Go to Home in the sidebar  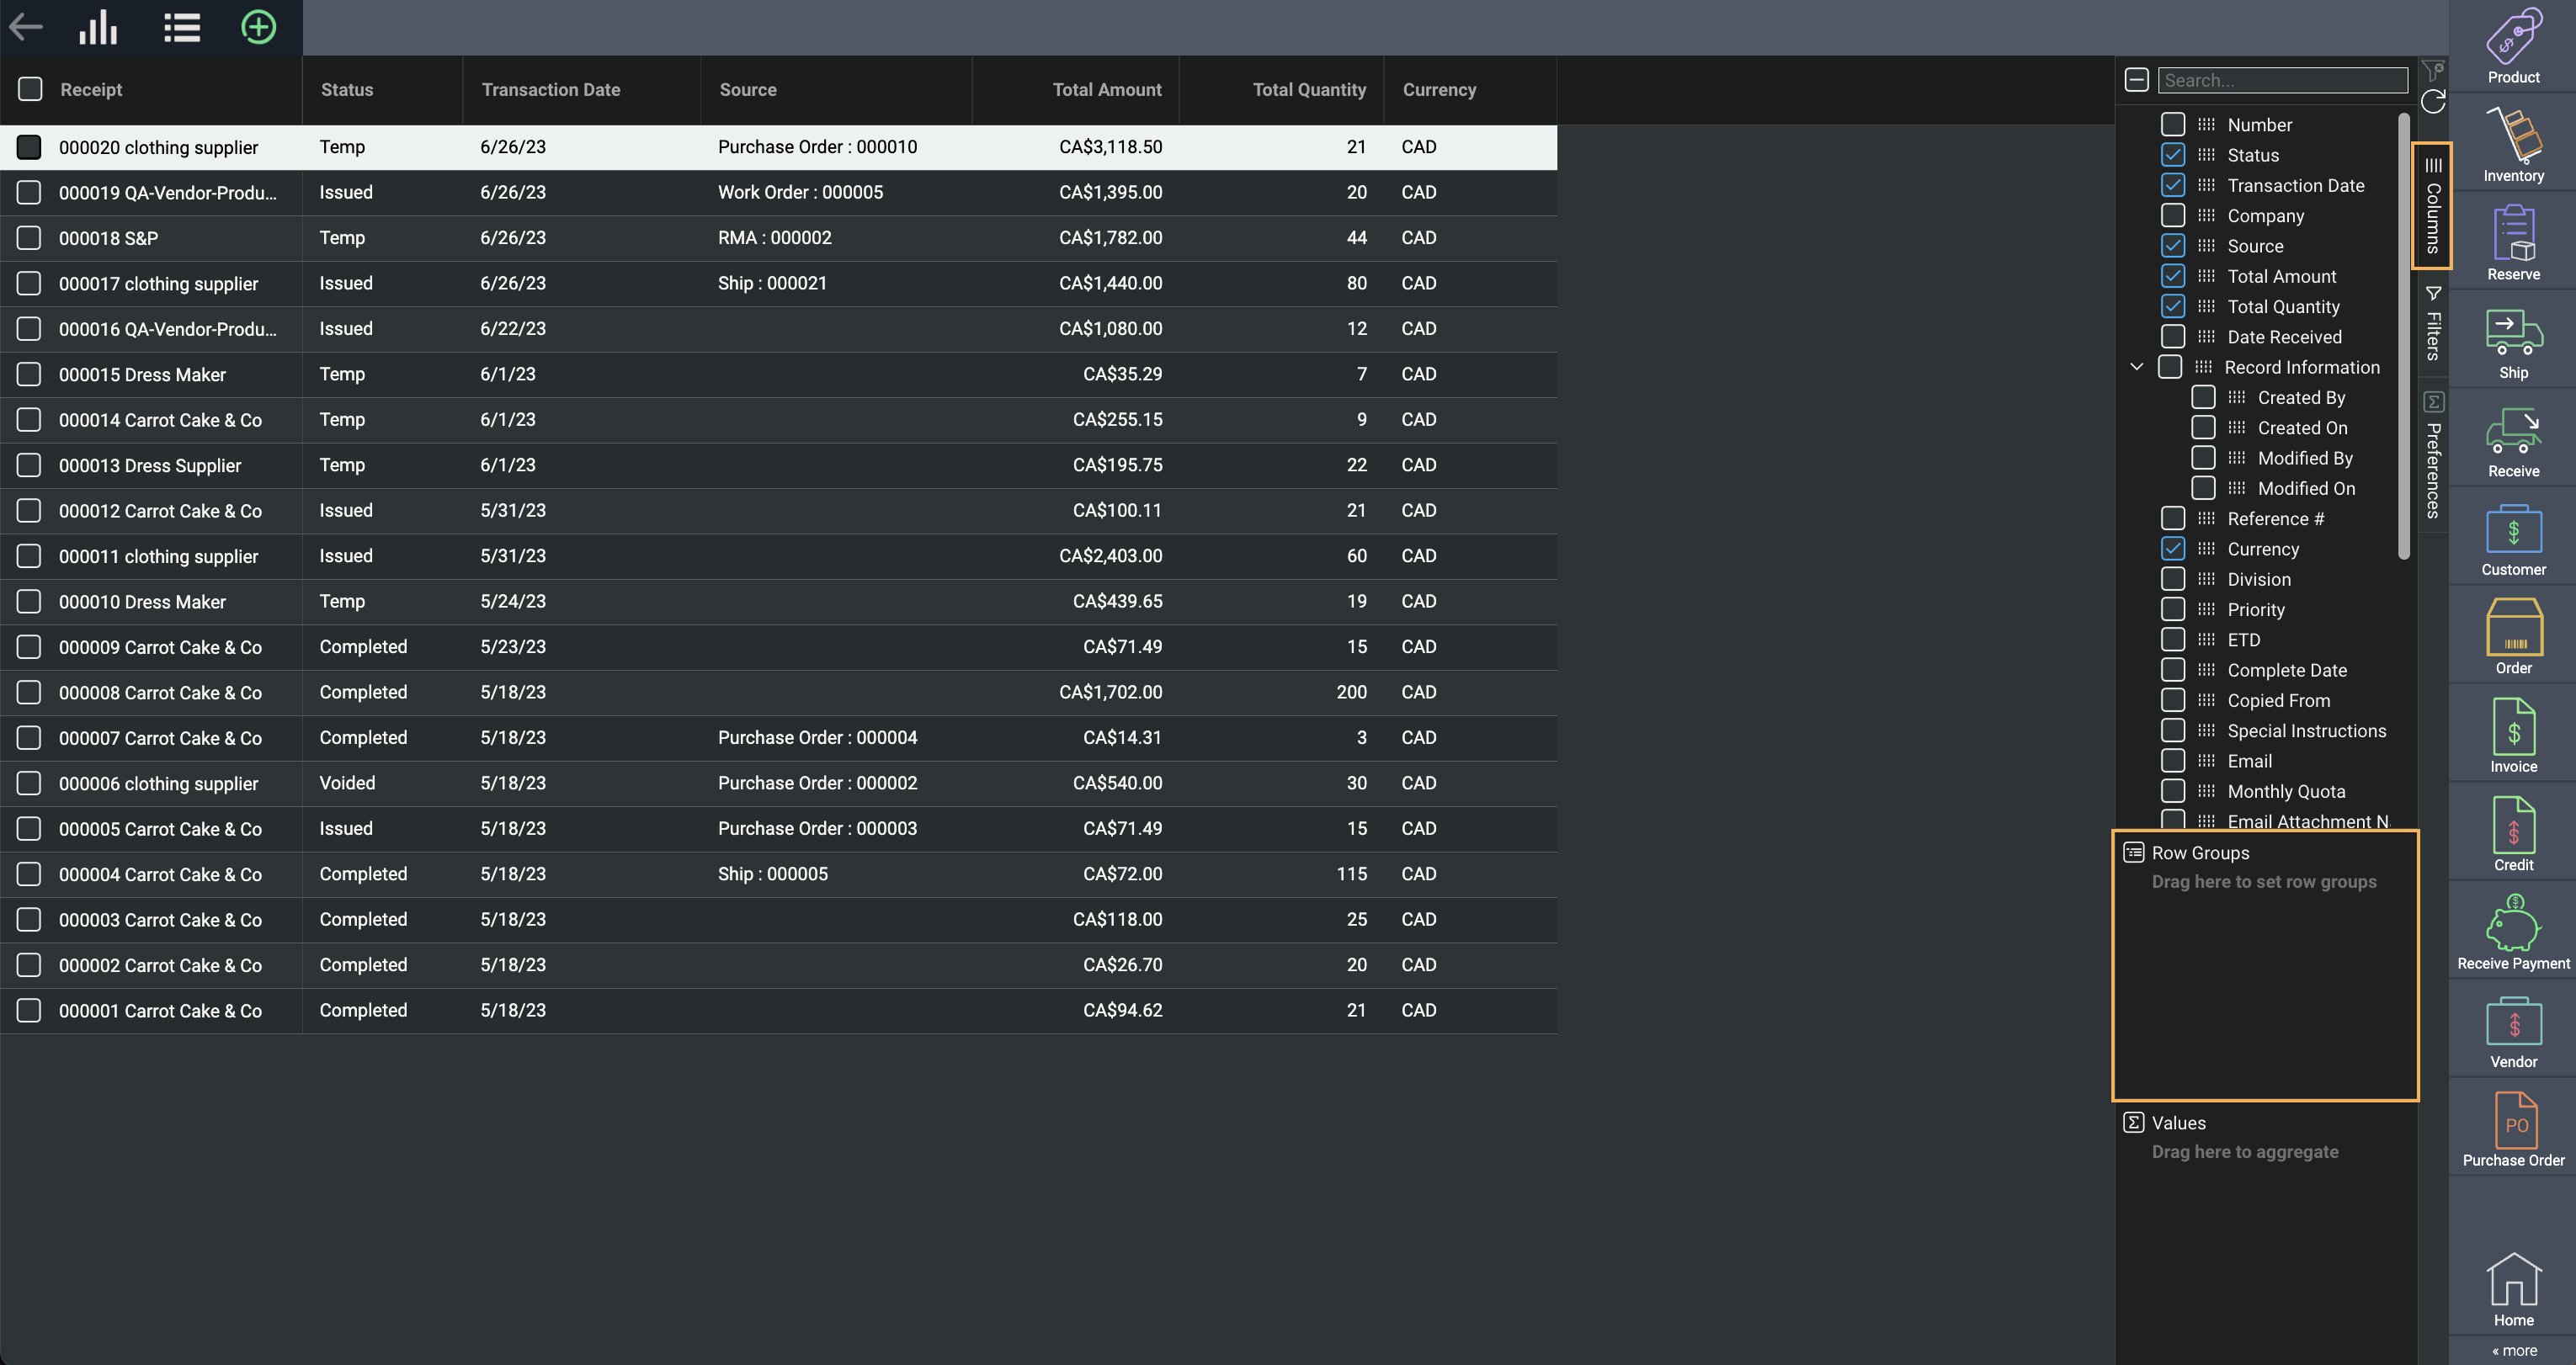[x=2513, y=1290]
